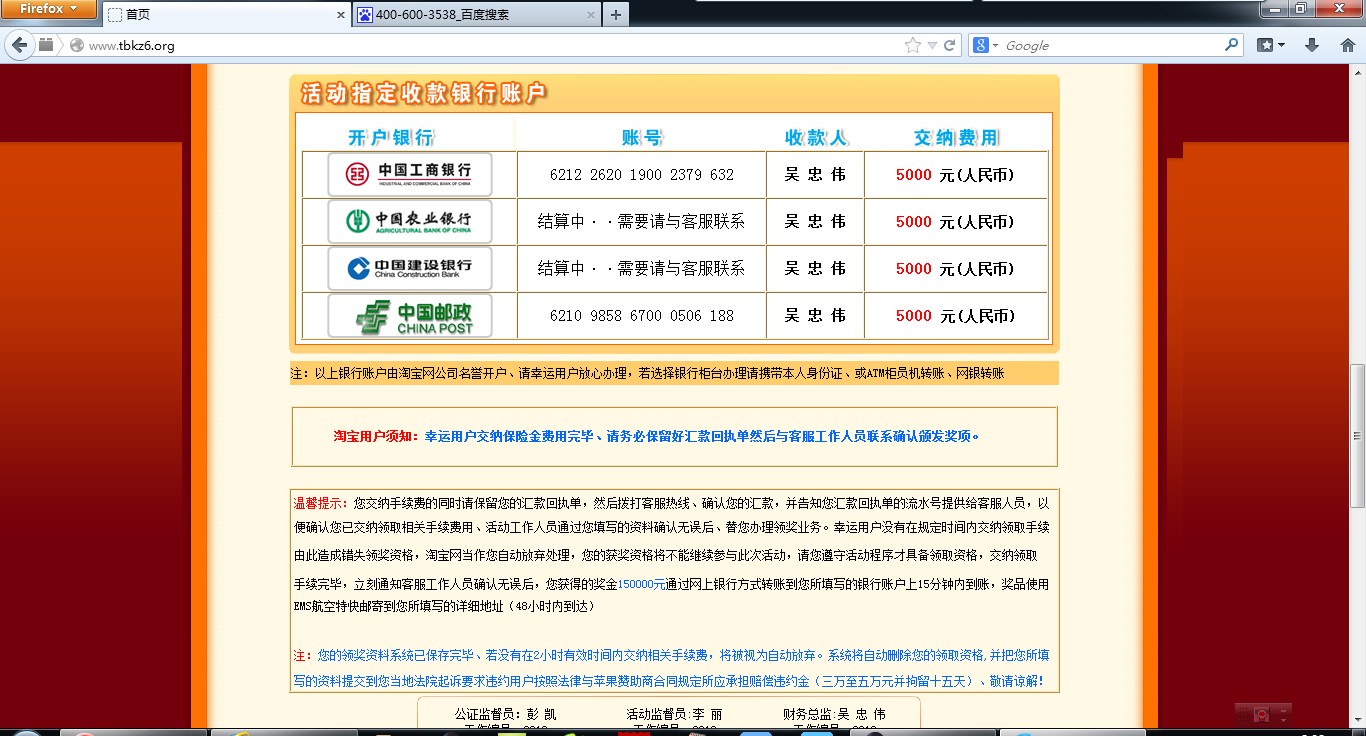Click payee 吴忠伟 in the Agricultural Bank row
Viewport: 1366px width, 736px height.
(x=815, y=222)
